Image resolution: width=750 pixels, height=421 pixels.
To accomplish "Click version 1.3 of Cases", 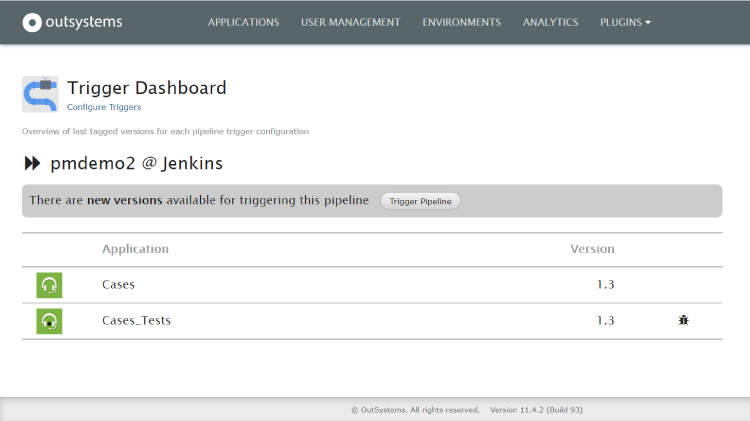I will click(605, 285).
